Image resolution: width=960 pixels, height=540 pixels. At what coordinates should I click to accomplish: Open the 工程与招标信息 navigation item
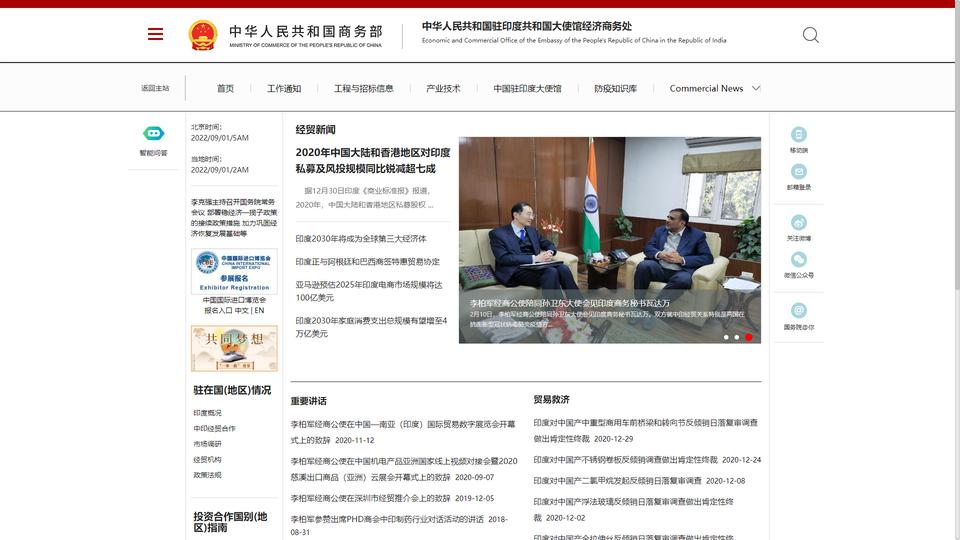pos(364,88)
